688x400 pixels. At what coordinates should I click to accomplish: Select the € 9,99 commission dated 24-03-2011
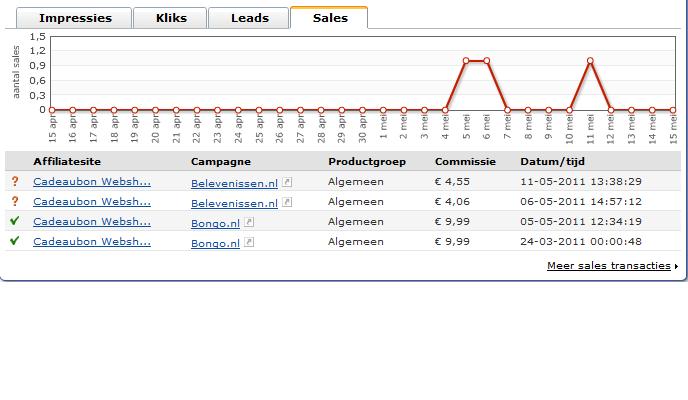452,242
